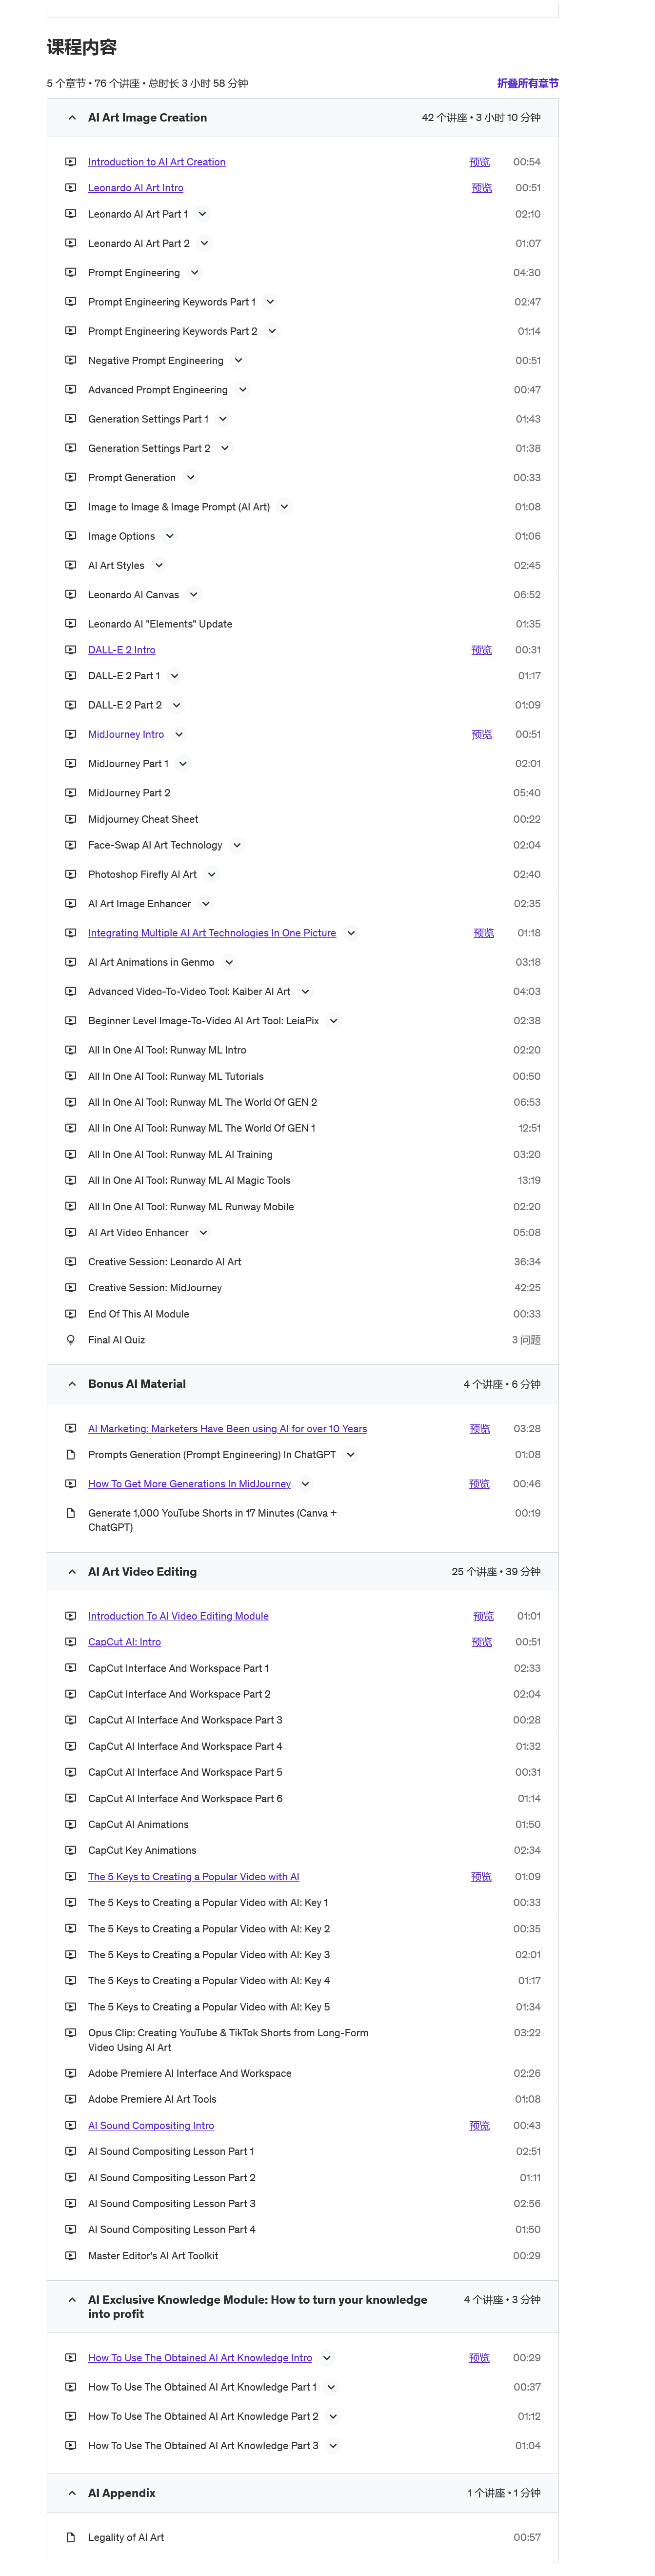Expand Face-Swap AI Art Technology details
Screen dimensions: 655x2576
point(237,845)
